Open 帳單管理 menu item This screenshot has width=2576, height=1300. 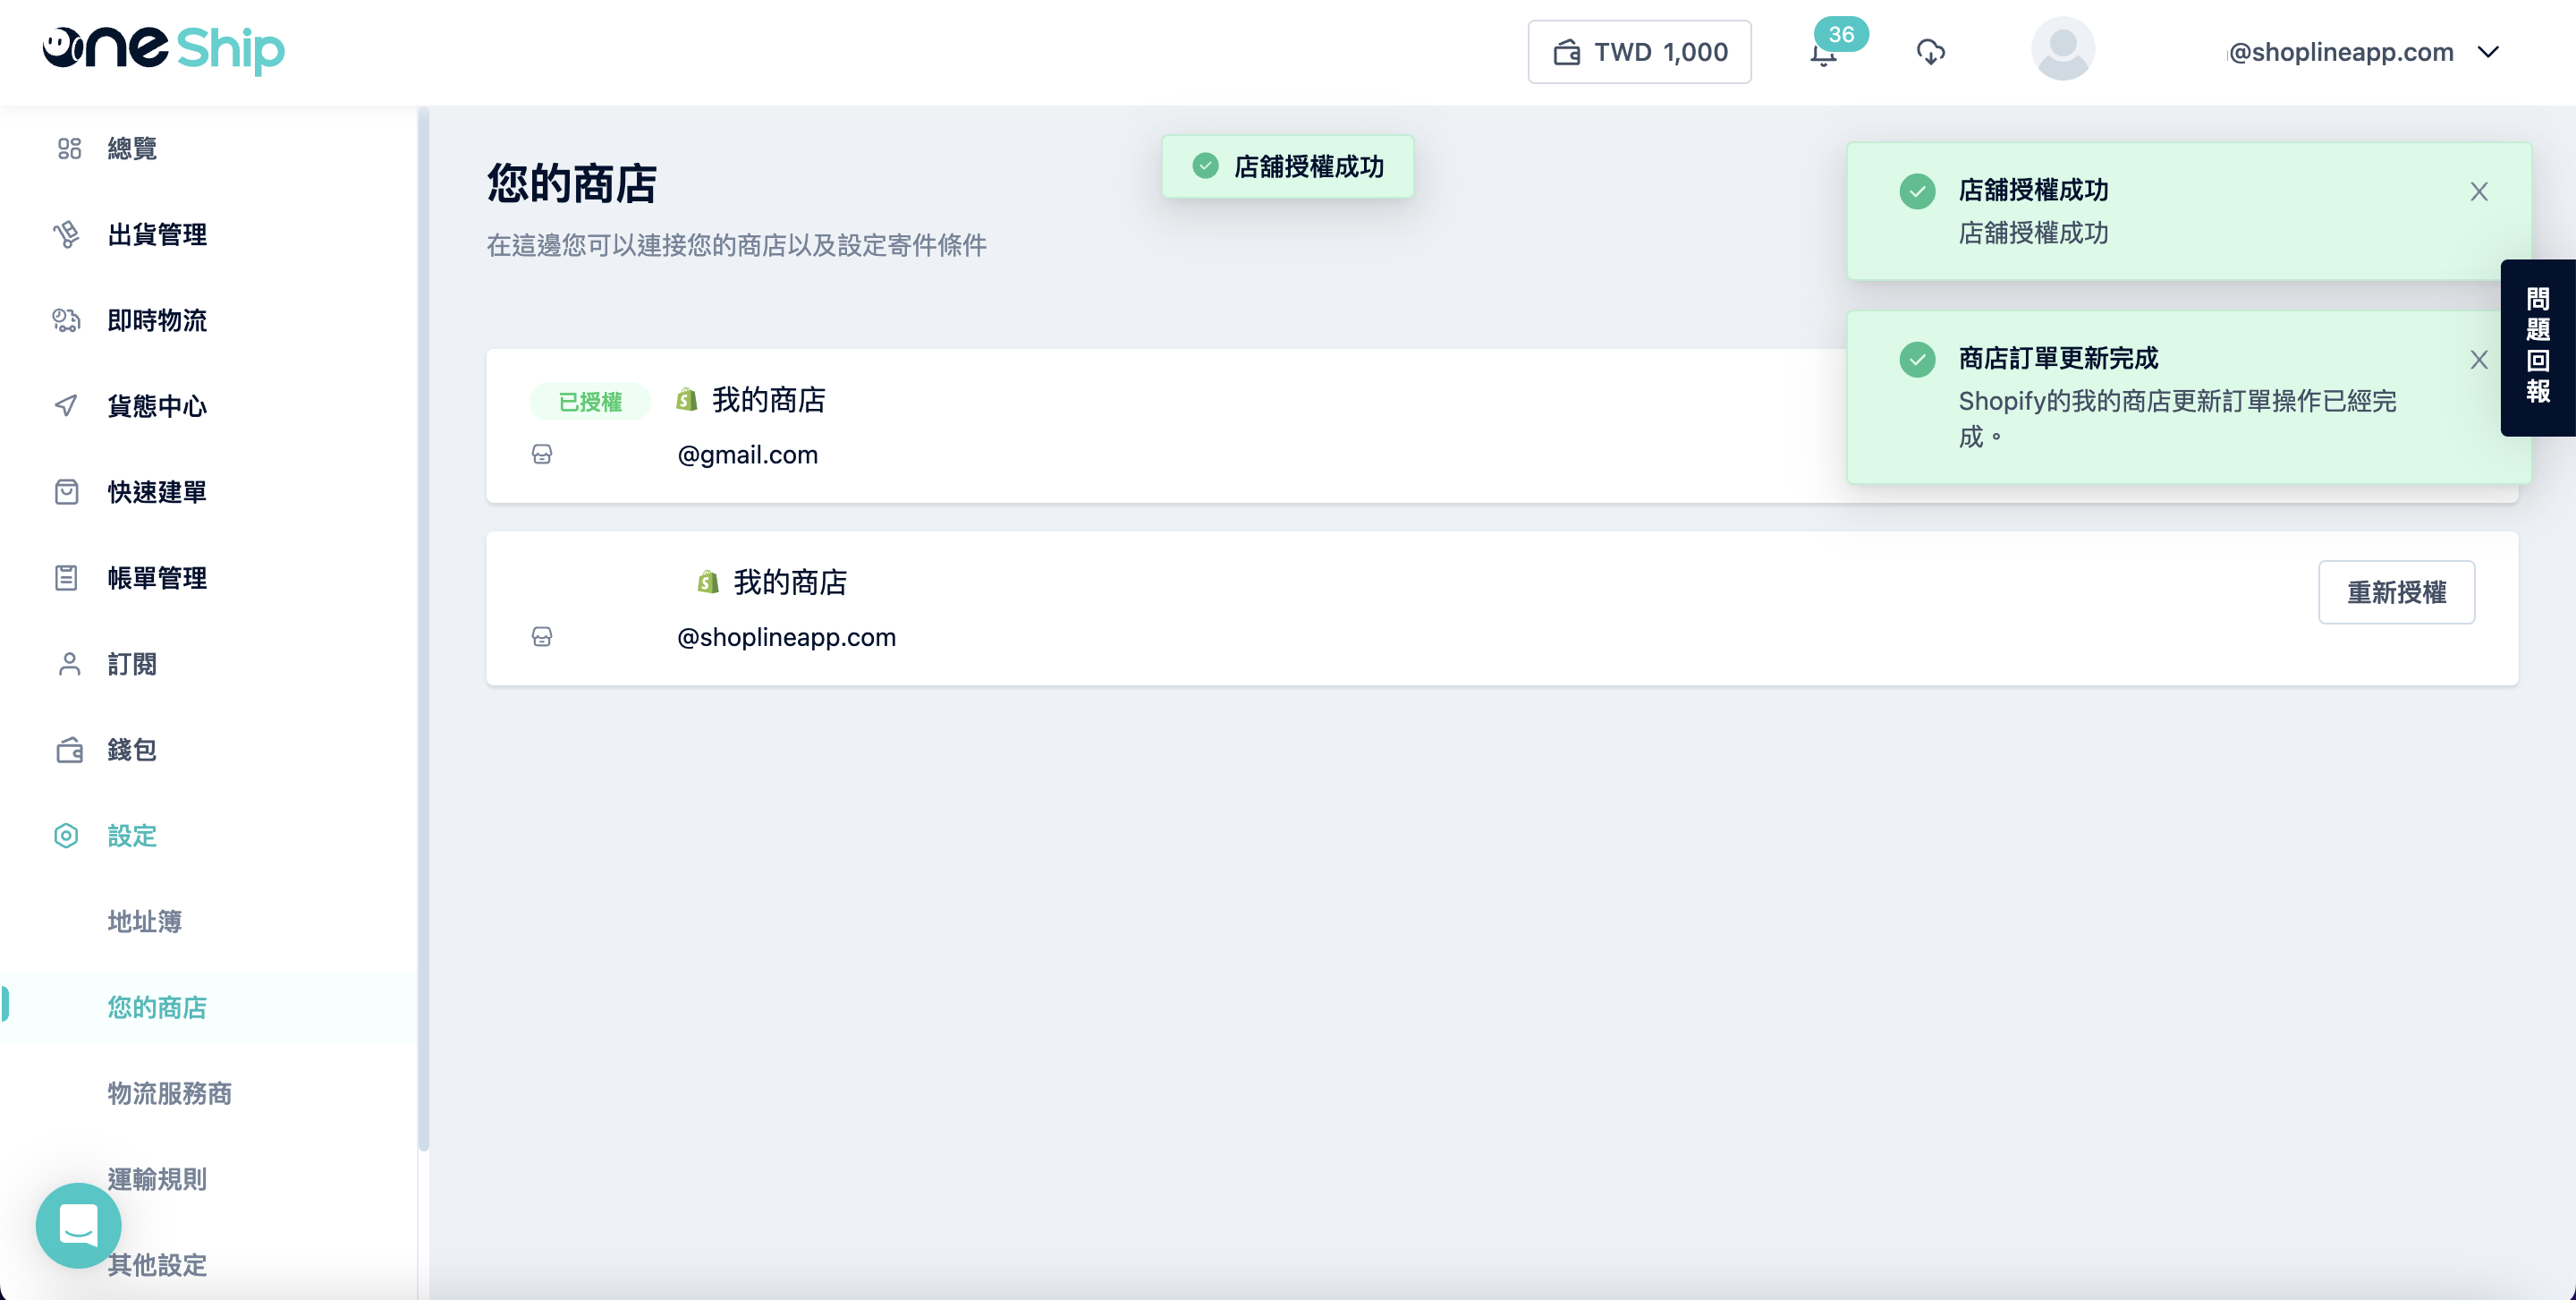[157, 577]
